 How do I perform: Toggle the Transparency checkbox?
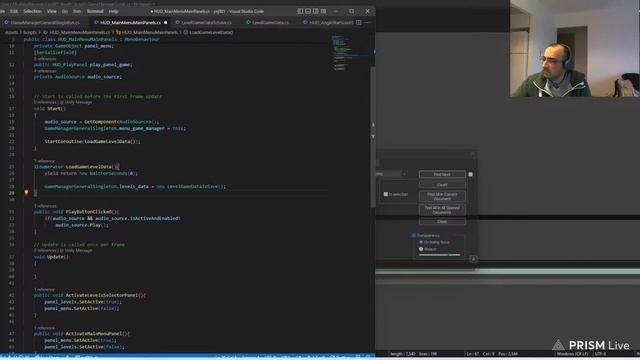pyautogui.click(x=414, y=236)
